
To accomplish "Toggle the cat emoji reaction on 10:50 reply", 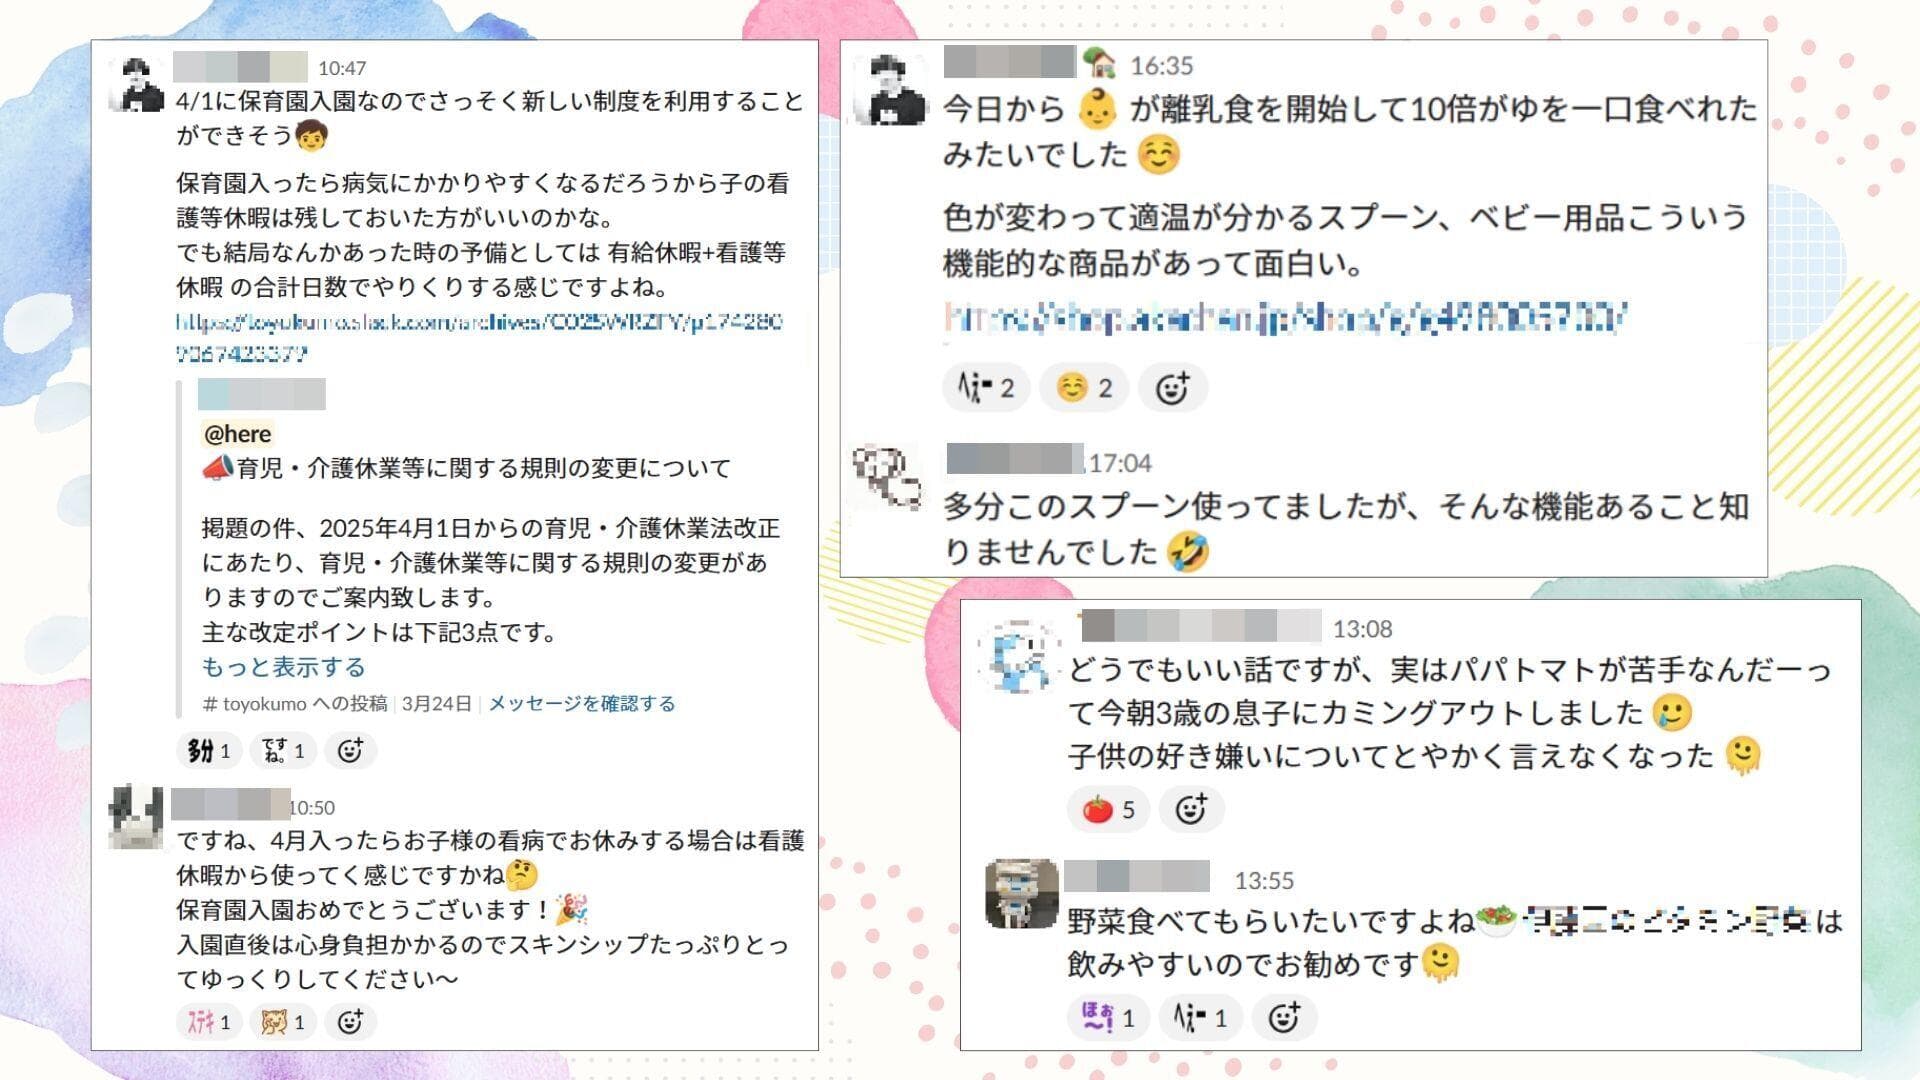I will (x=283, y=1022).
